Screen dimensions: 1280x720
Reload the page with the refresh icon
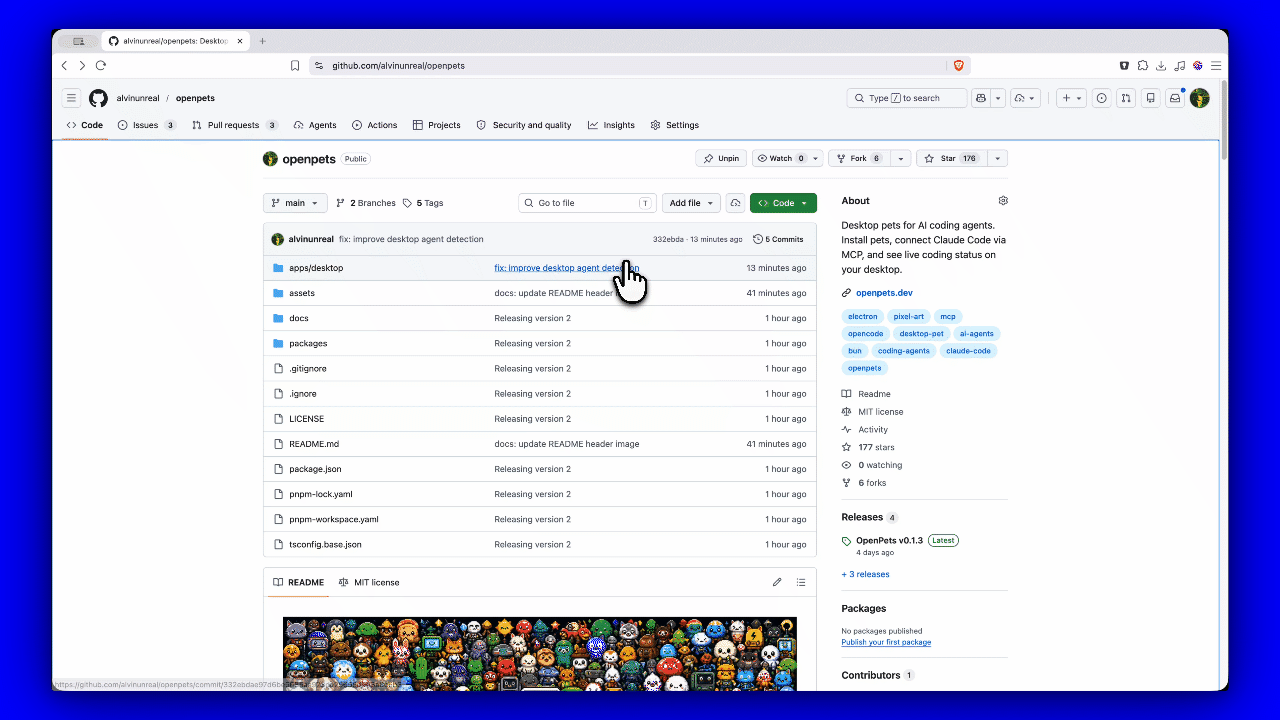(101, 66)
